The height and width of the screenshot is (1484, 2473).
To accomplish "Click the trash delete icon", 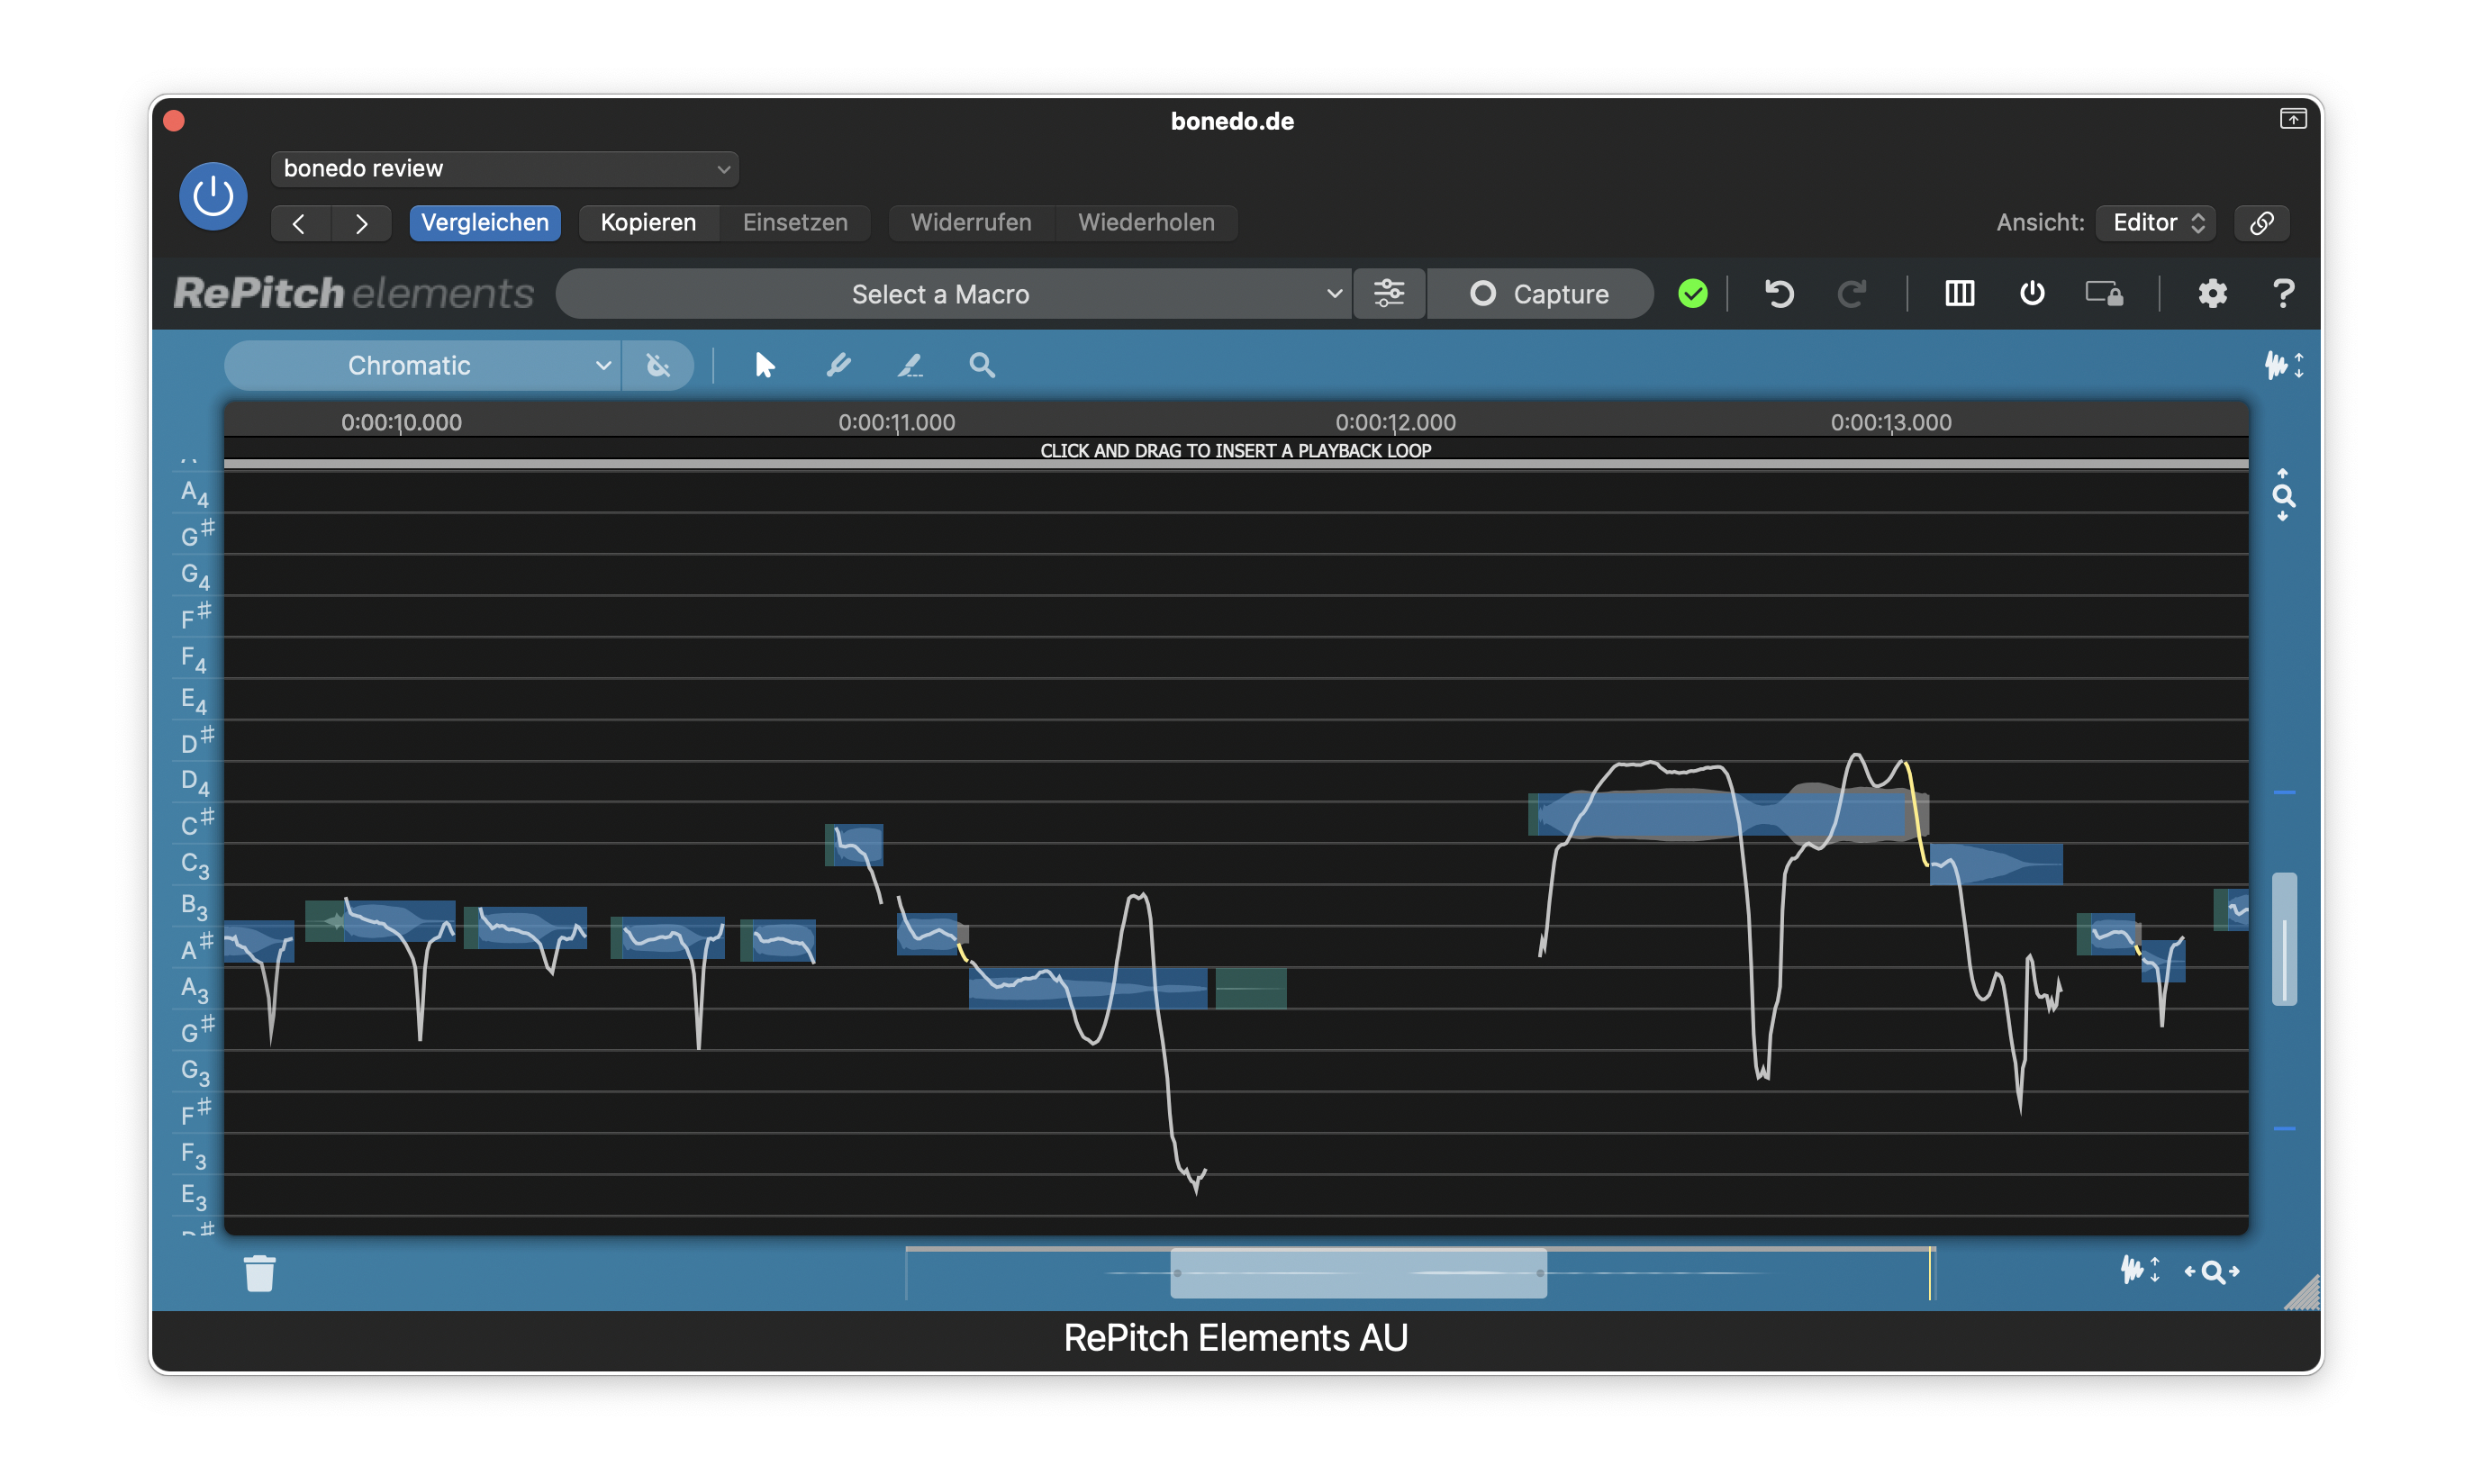I will 259,1273.
